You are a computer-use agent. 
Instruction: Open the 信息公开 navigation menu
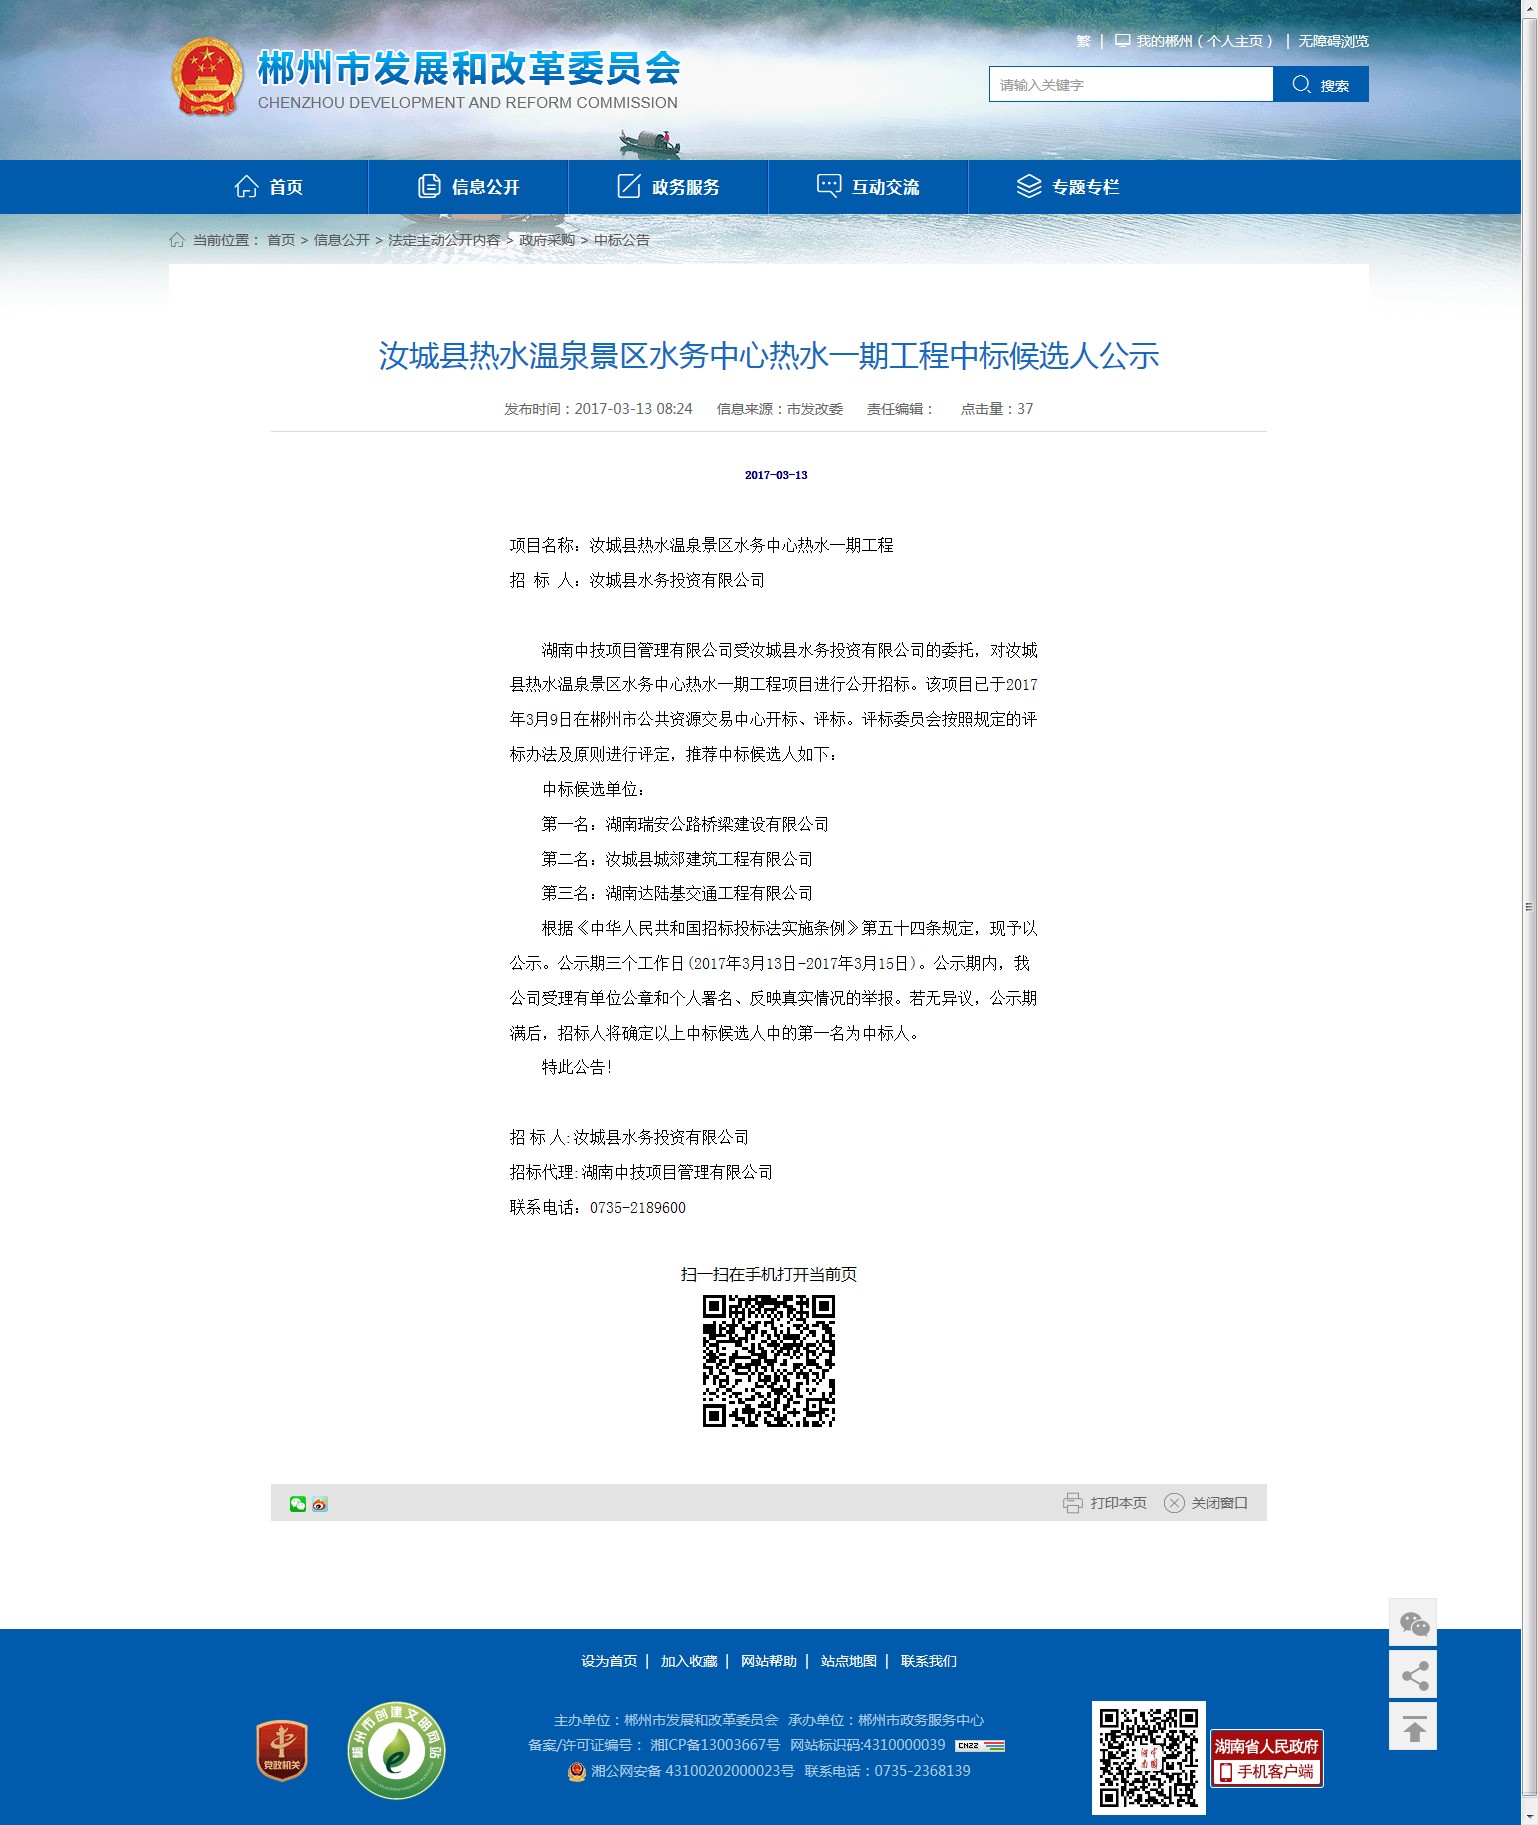click(468, 187)
